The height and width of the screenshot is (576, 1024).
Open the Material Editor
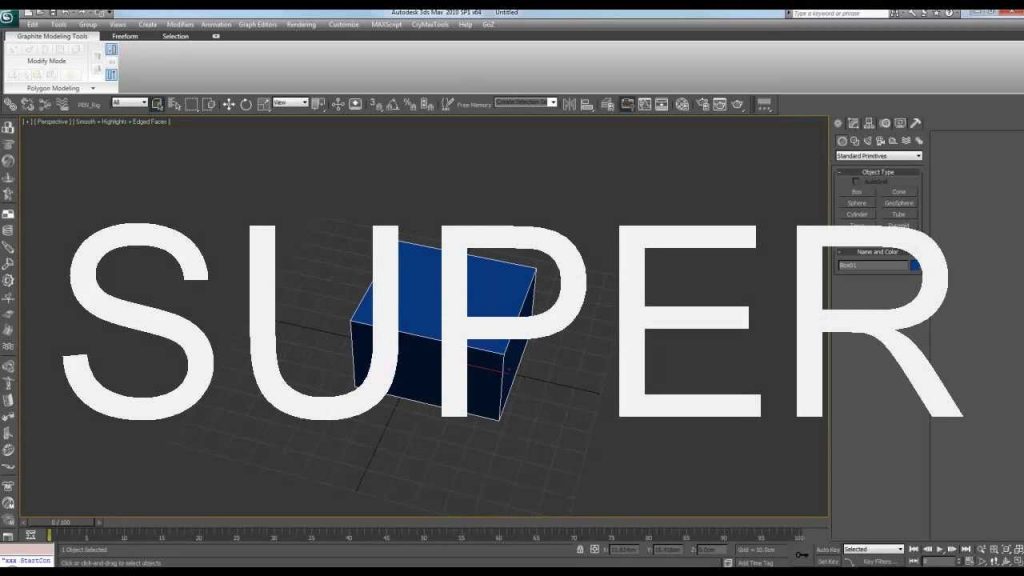click(x=682, y=103)
